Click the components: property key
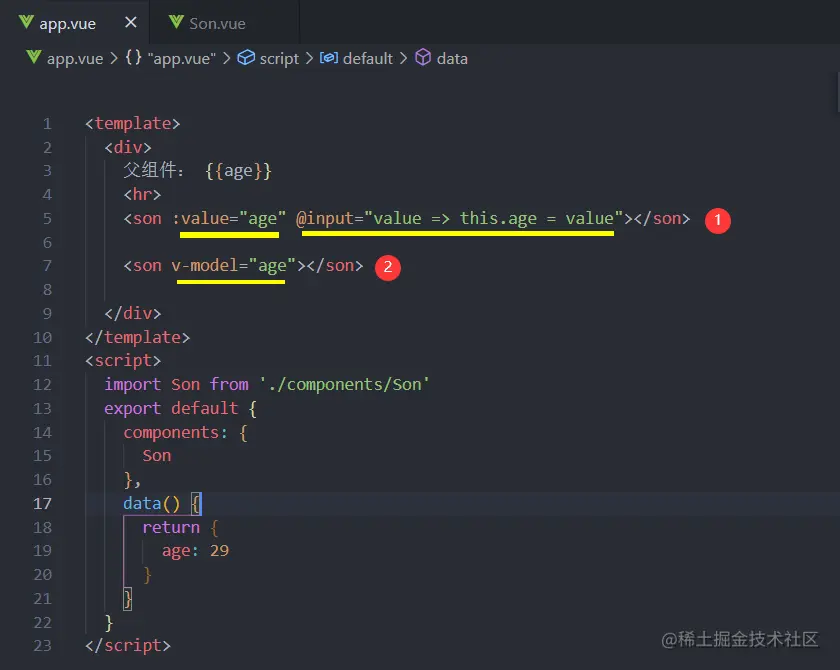Screen dimensions: 840x670 pos(176,432)
